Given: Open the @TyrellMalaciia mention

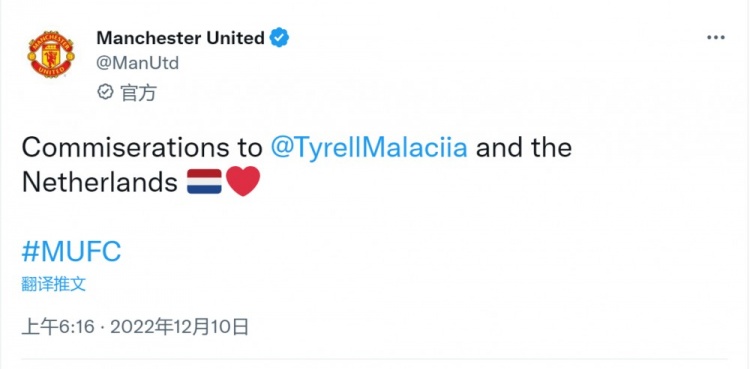Looking at the screenshot, I should (369, 147).
